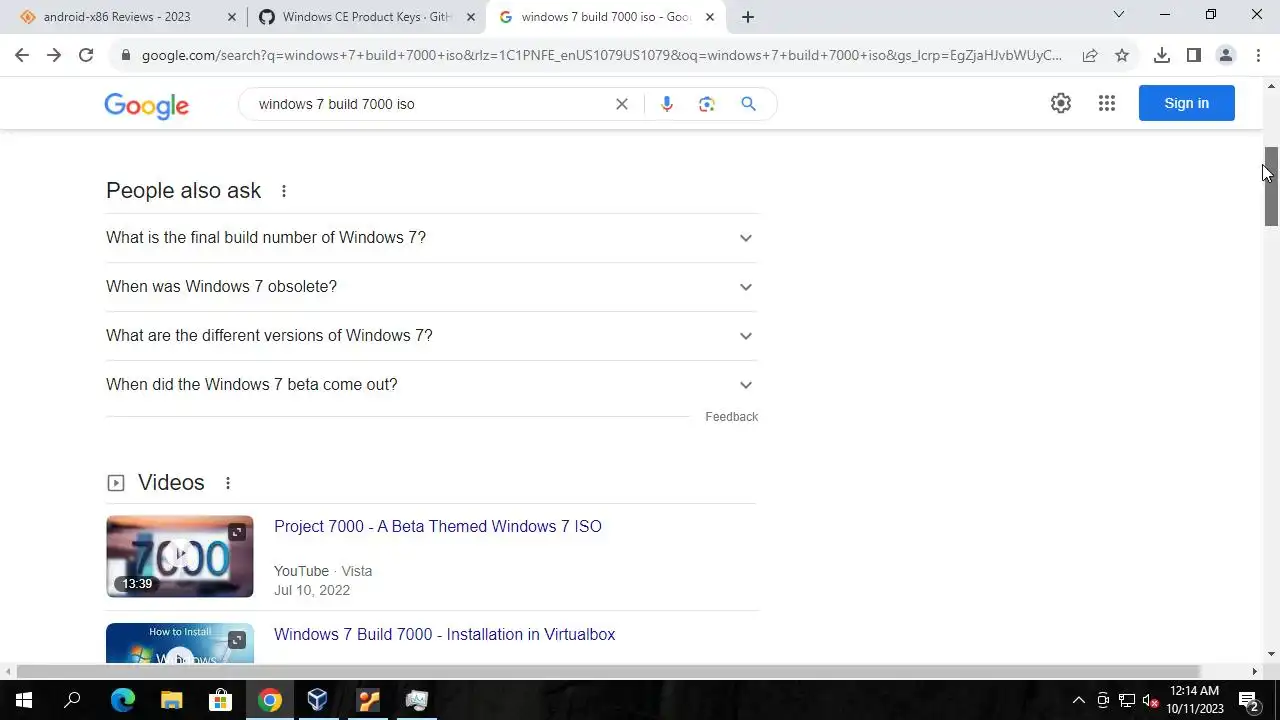Click the Sign in button
Screen dimensions: 1280x720
1186,103
